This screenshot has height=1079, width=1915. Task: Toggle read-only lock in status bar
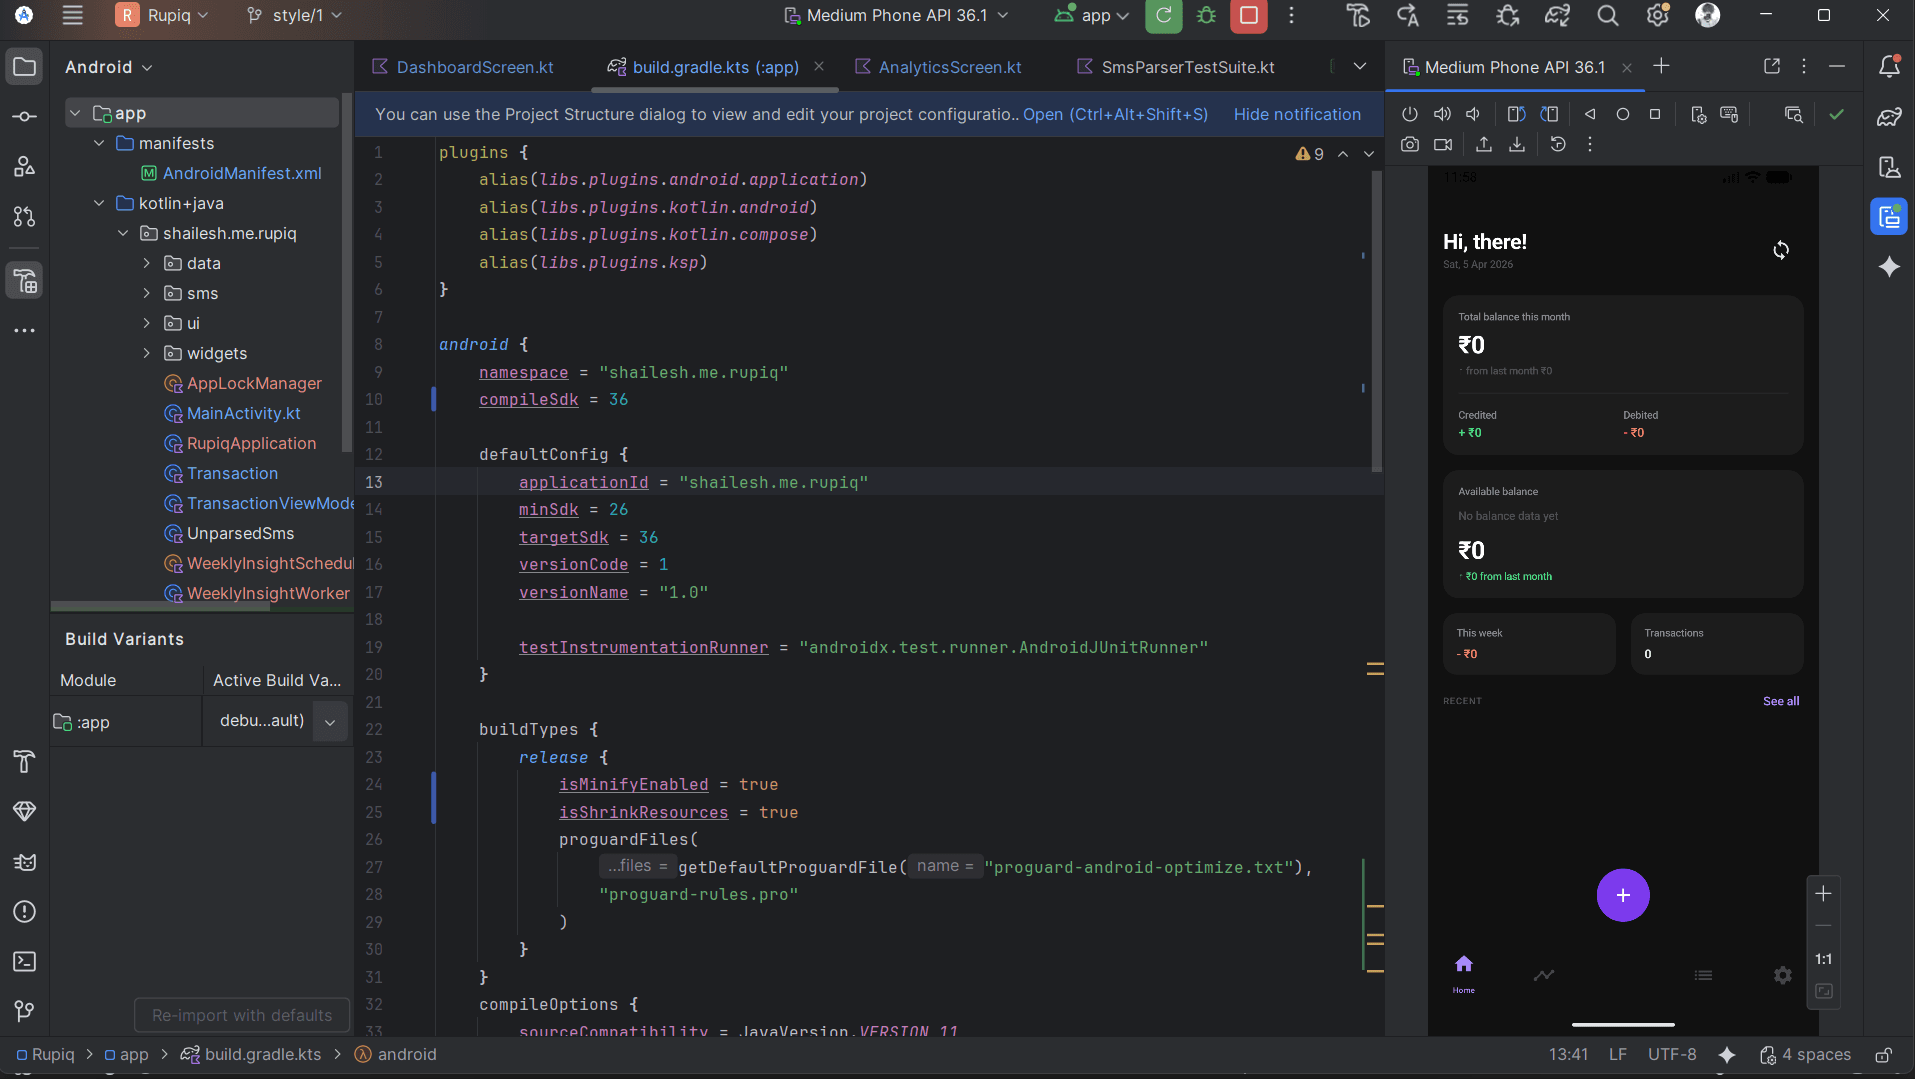(1883, 1055)
